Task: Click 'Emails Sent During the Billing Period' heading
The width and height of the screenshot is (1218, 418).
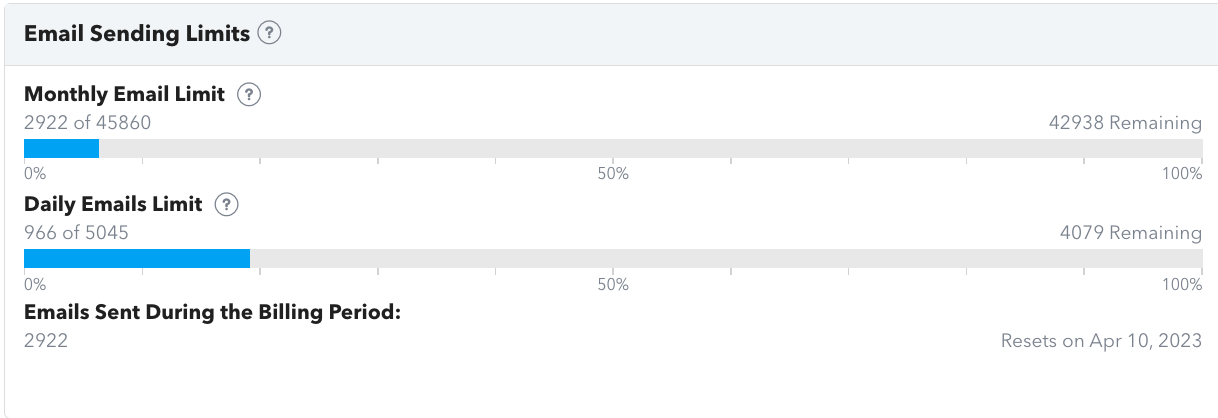Action: coord(212,312)
